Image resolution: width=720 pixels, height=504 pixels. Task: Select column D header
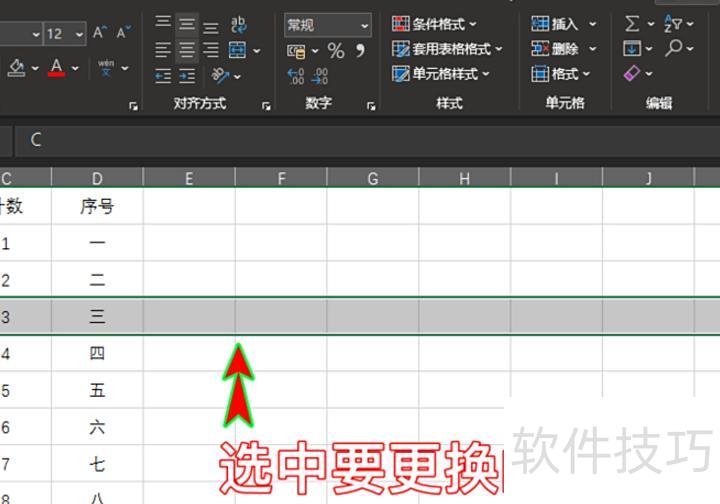97,178
